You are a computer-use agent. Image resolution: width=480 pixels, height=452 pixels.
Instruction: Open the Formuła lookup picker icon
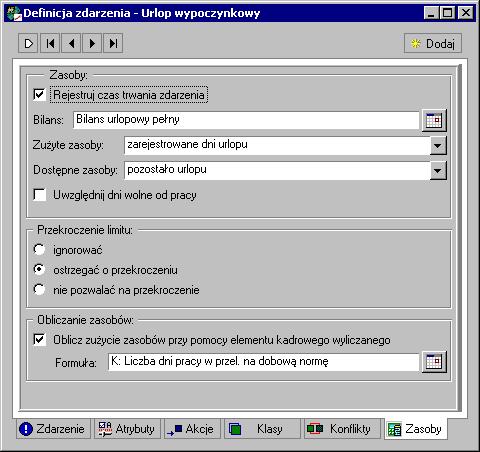coord(434,362)
